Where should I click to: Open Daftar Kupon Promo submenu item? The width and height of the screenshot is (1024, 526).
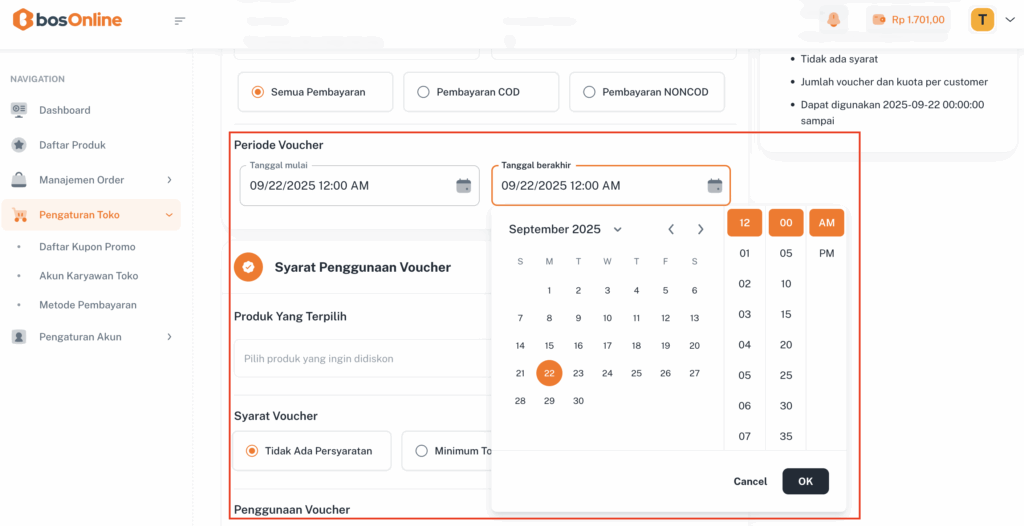[x=87, y=247]
